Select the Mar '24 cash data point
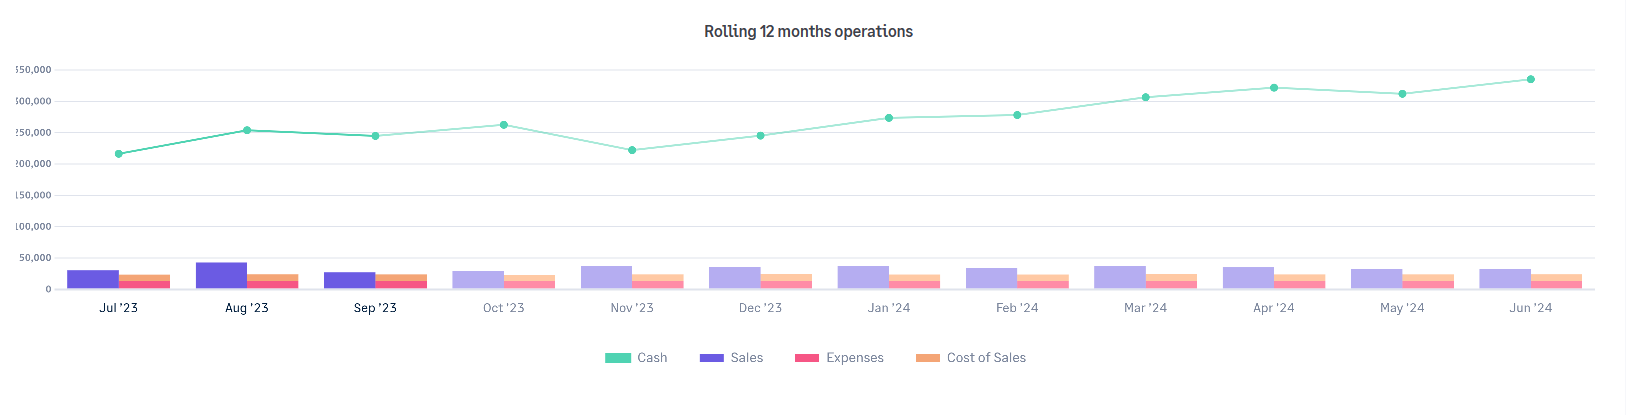 1146,97
